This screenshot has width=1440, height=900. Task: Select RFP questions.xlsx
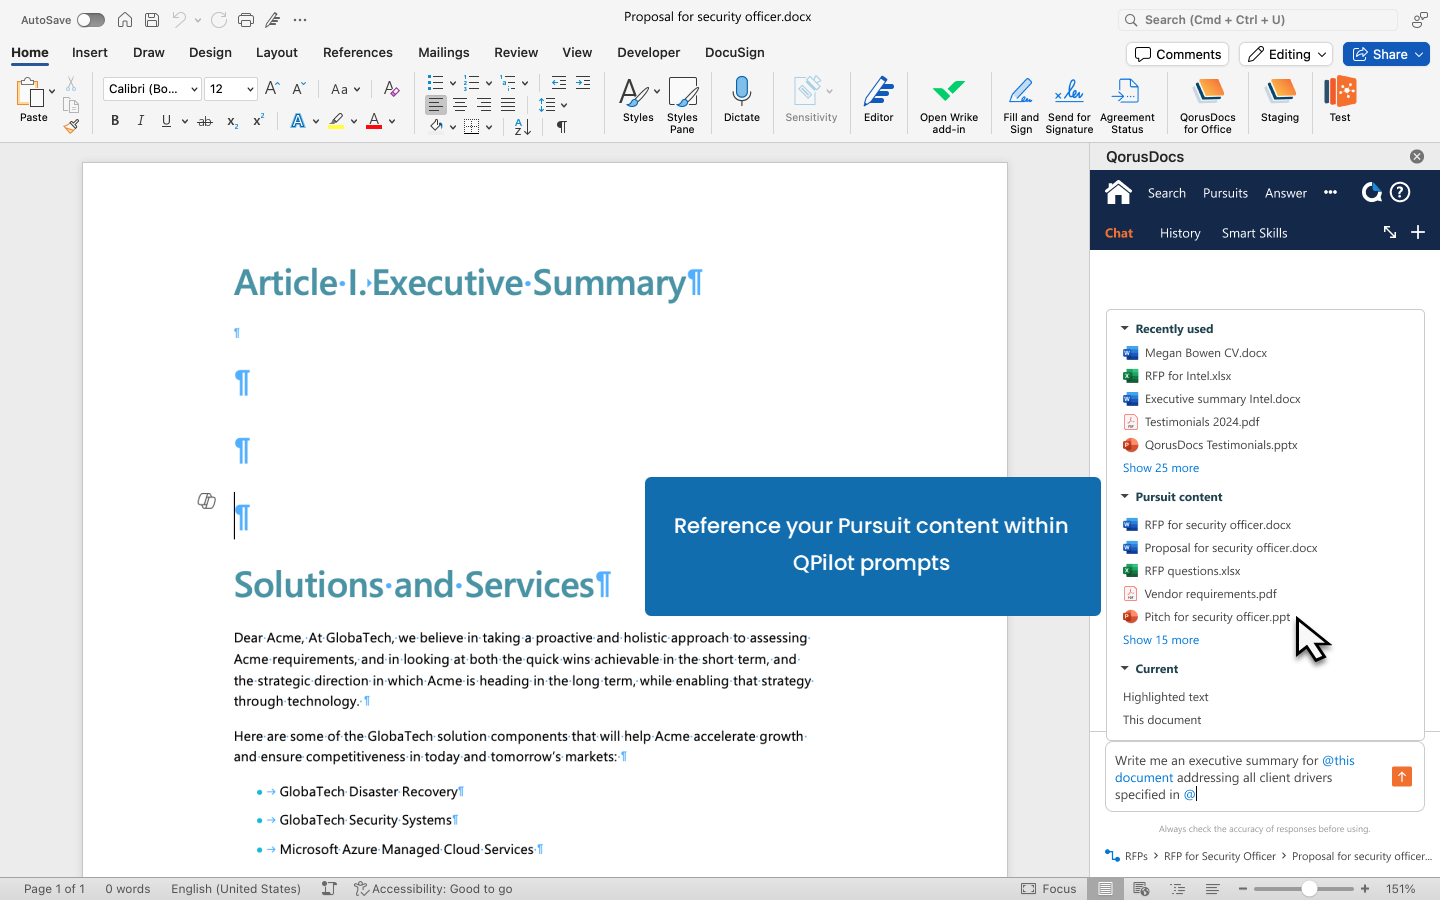click(x=1192, y=571)
